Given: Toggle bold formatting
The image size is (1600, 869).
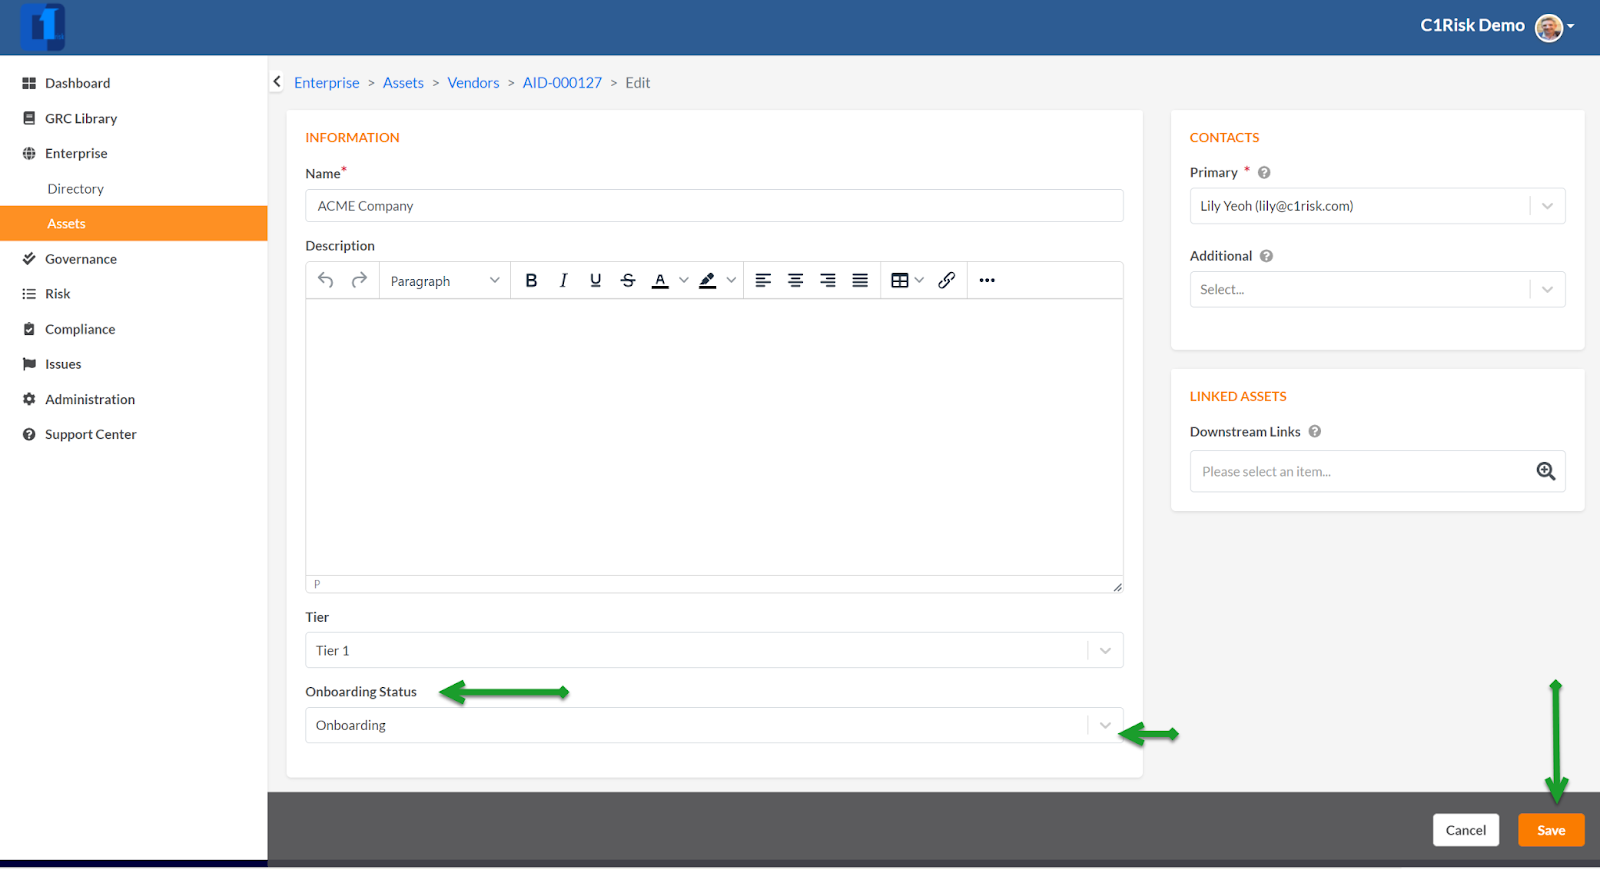Looking at the screenshot, I should point(531,280).
